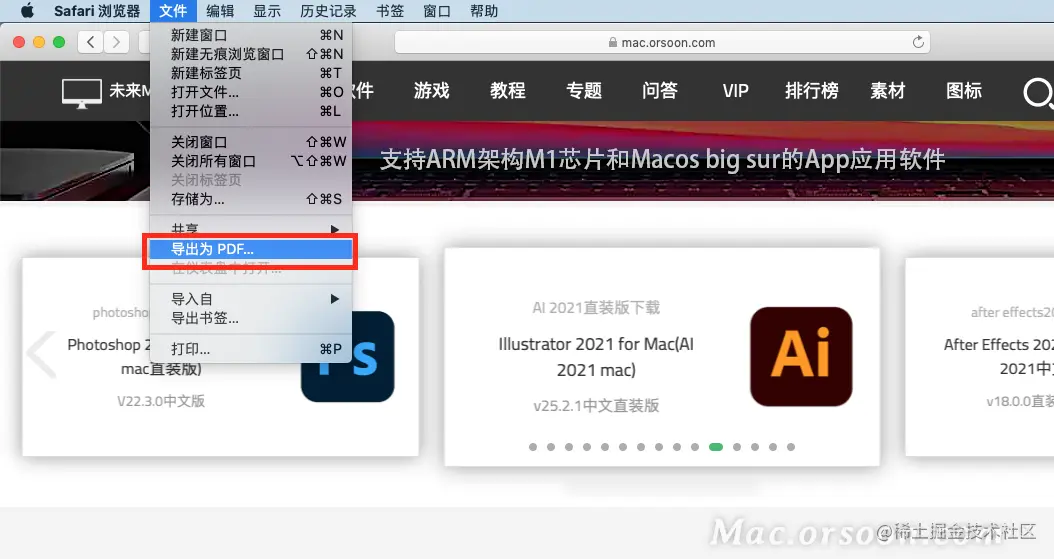Screen dimensions: 1054x559
Task: Expand the 导入自 submenu
Action: point(251,299)
